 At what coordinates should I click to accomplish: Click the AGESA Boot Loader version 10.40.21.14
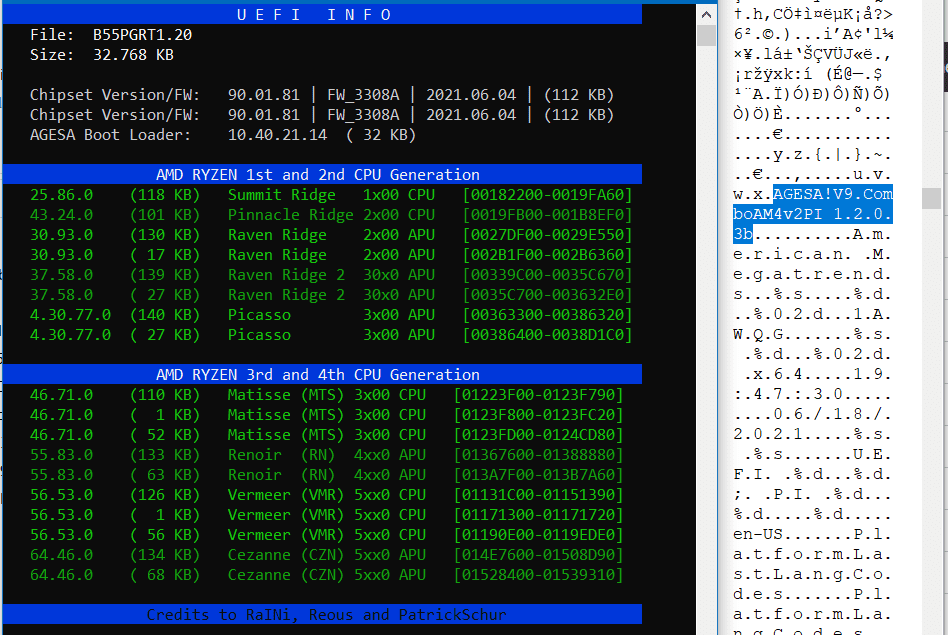(x=277, y=134)
